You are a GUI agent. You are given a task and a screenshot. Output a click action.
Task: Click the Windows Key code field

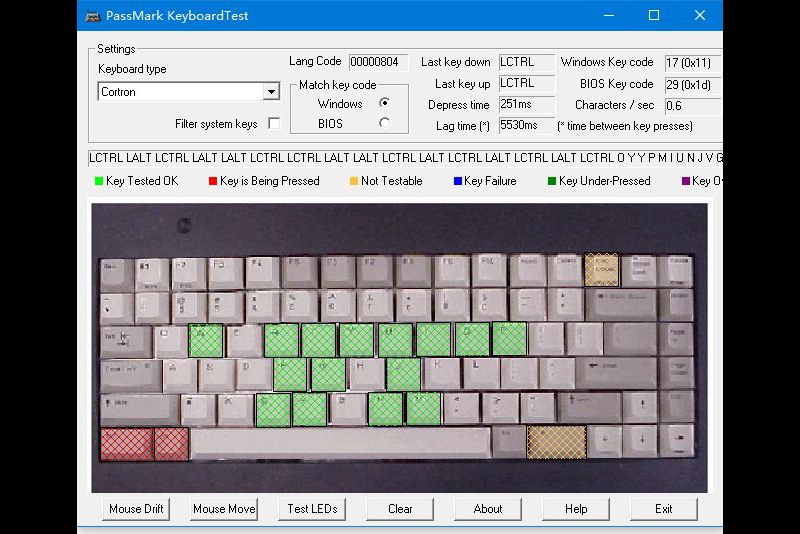(x=693, y=63)
